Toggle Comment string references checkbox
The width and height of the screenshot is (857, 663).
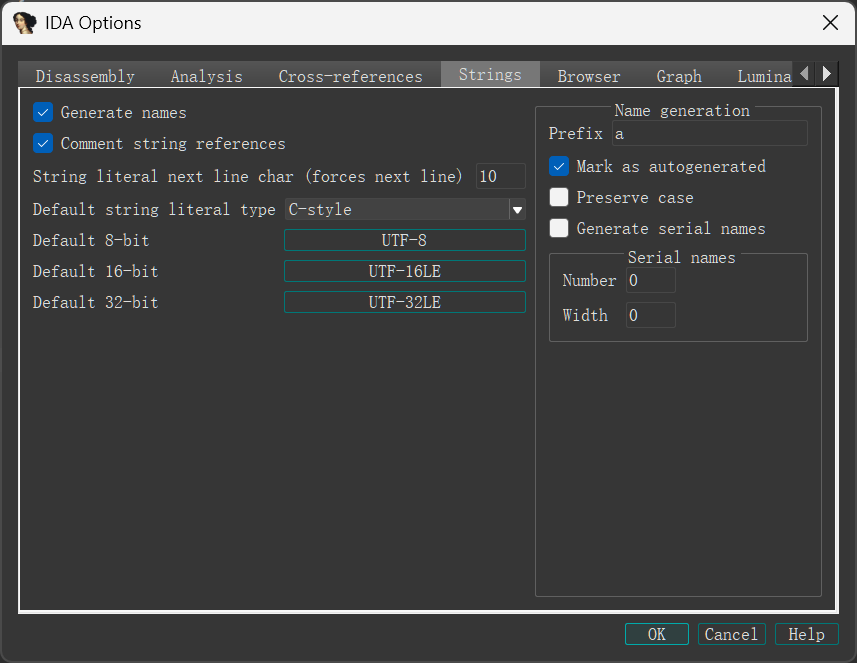coord(43,144)
